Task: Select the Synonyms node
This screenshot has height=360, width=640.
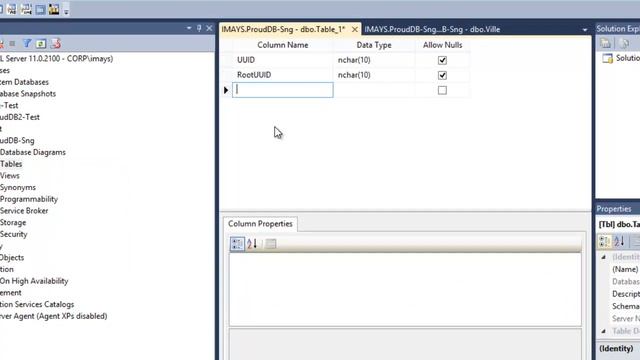Action: click(18, 187)
